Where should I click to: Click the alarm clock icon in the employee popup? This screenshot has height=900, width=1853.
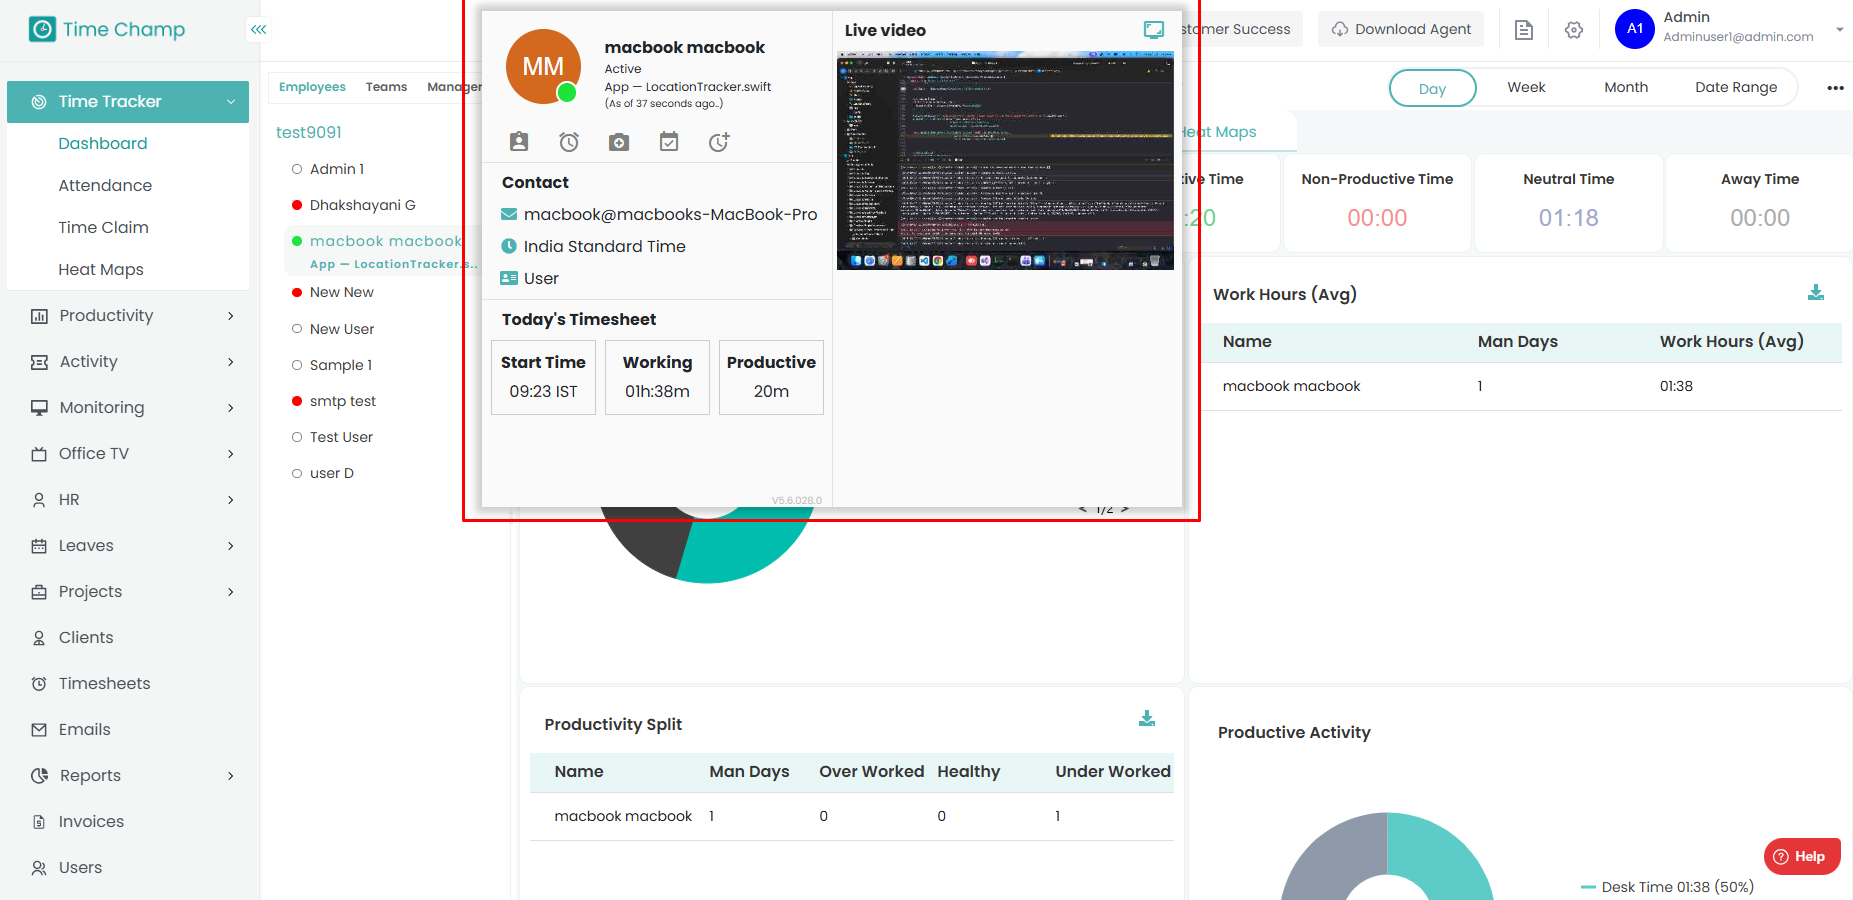click(569, 142)
